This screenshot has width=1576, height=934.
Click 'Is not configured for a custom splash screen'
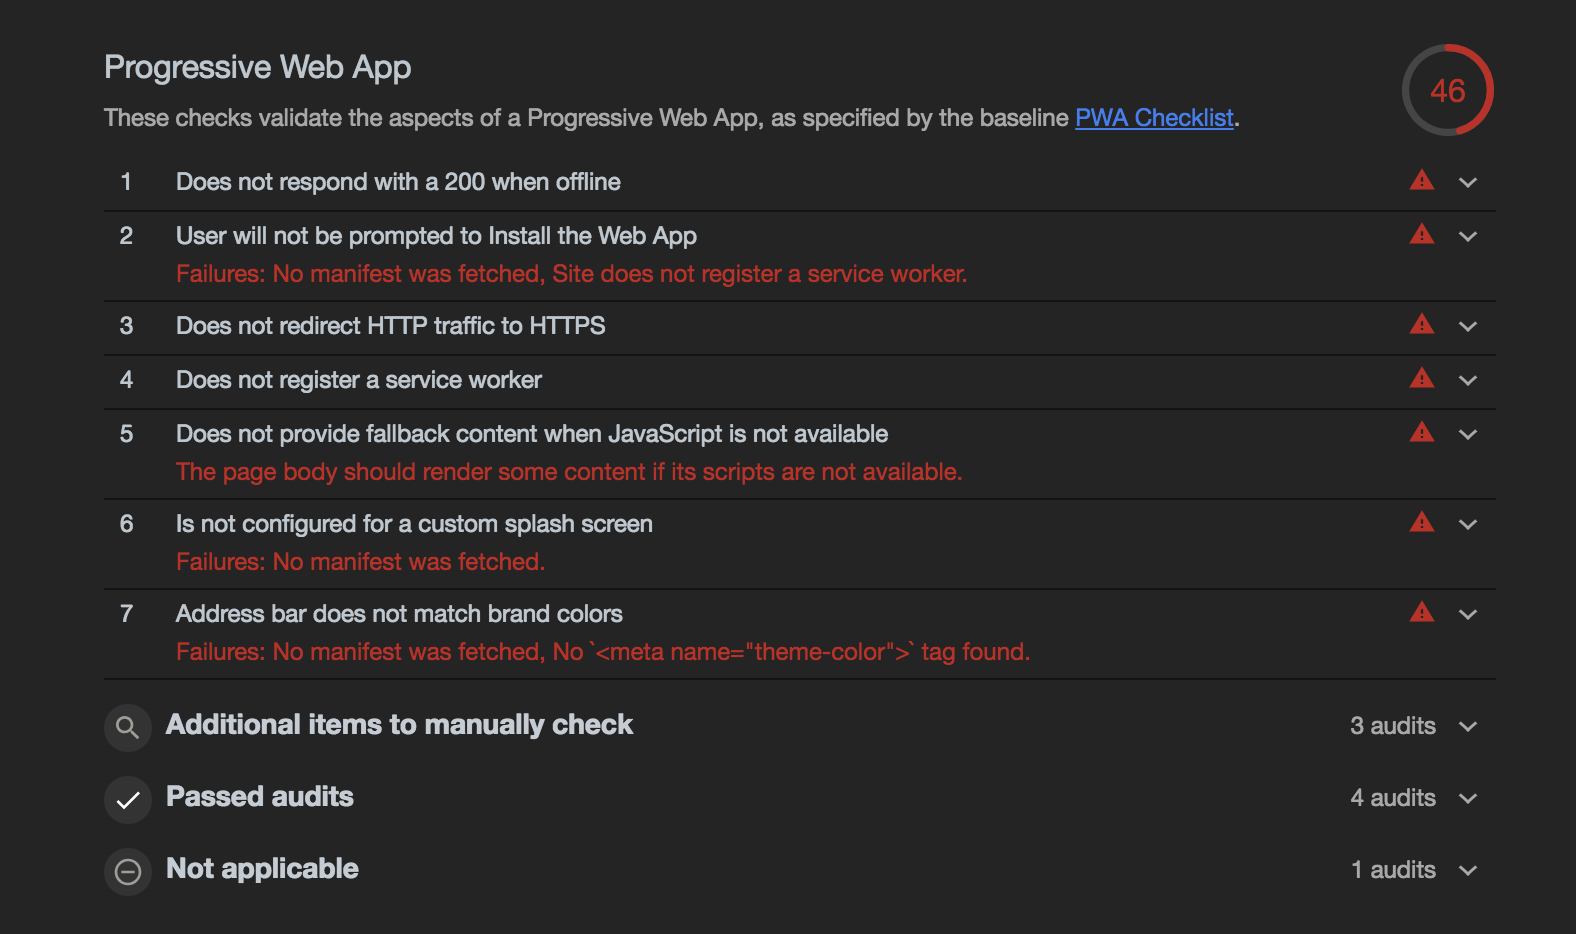(x=414, y=524)
